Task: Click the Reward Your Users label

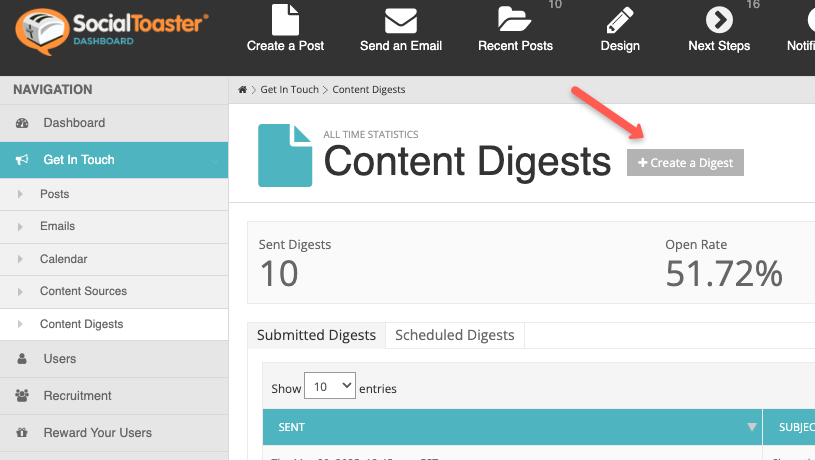Action: tap(98, 432)
